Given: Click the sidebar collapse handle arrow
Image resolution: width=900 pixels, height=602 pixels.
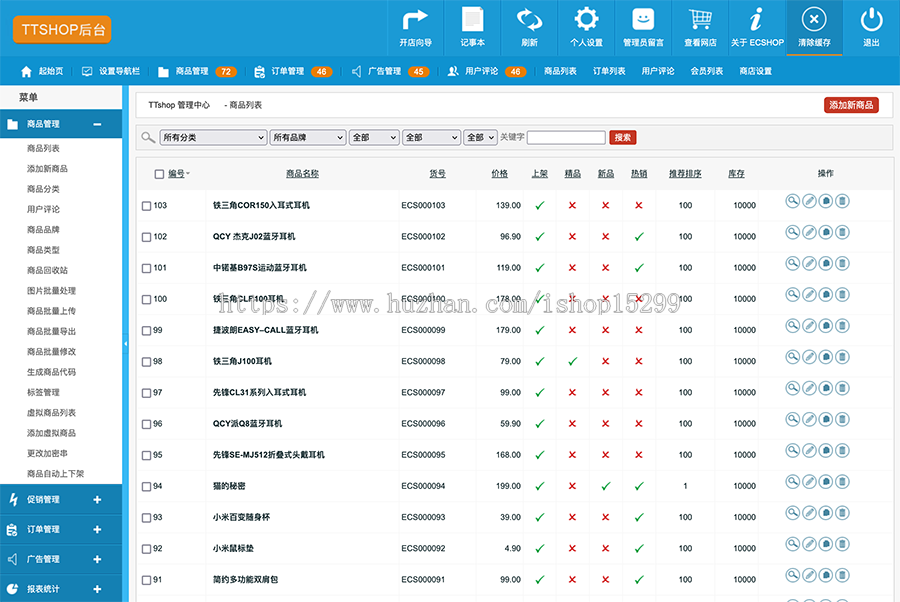Looking at the screenshot, I should (125, 344).
